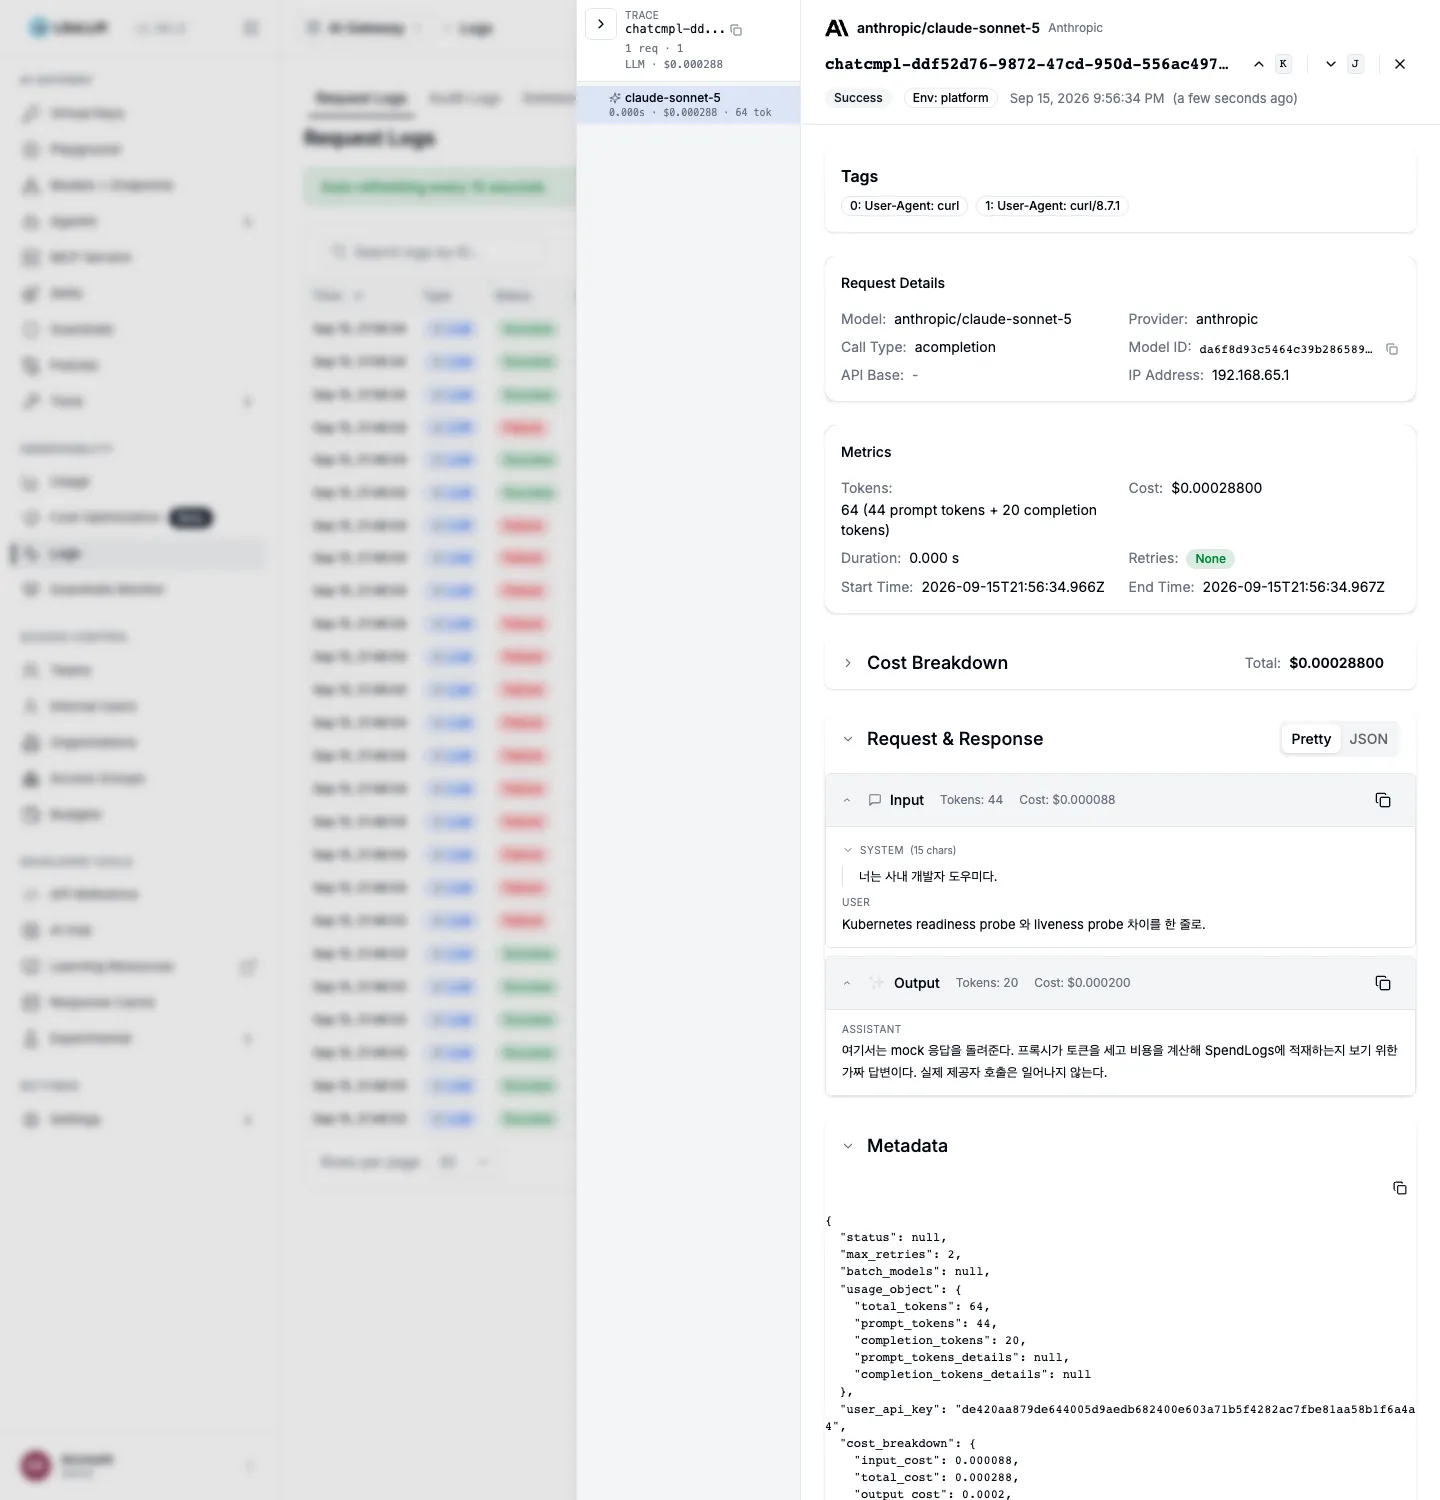1440x1500 pixels.
Task: Collapse the Request & Response section
Action: [x=848, y=739]
